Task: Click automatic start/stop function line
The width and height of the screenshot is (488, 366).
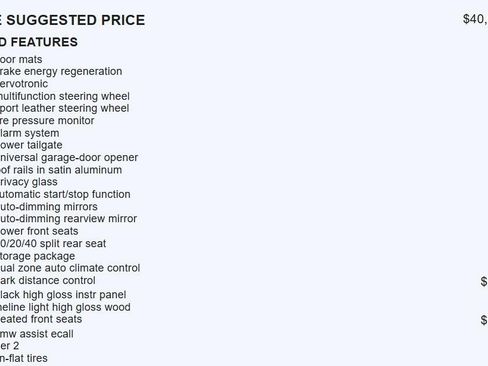Action: coord(65,194)
